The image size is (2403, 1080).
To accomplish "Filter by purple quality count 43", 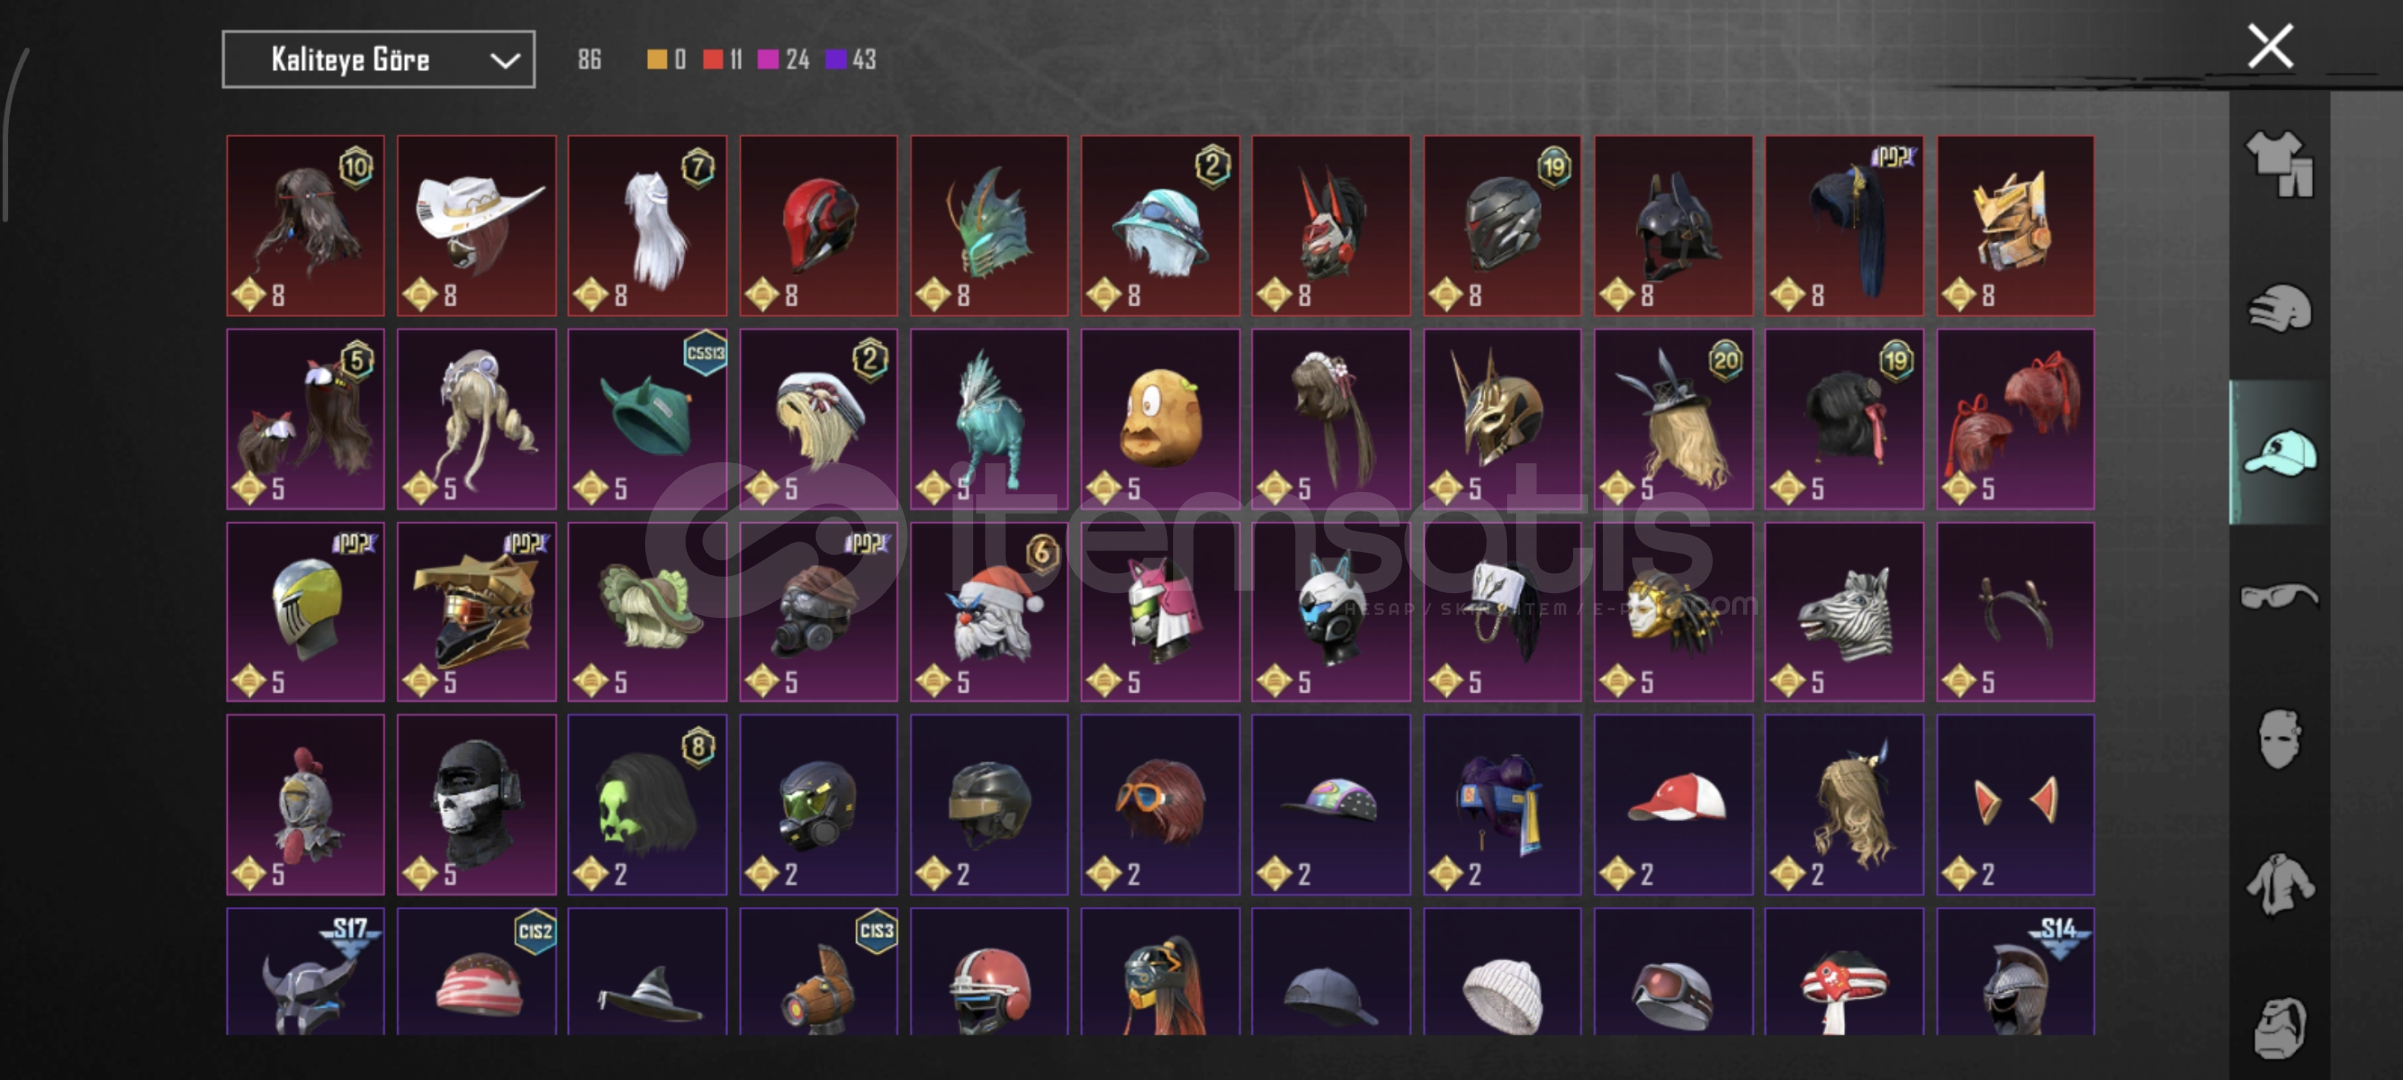I will (851, 60).
